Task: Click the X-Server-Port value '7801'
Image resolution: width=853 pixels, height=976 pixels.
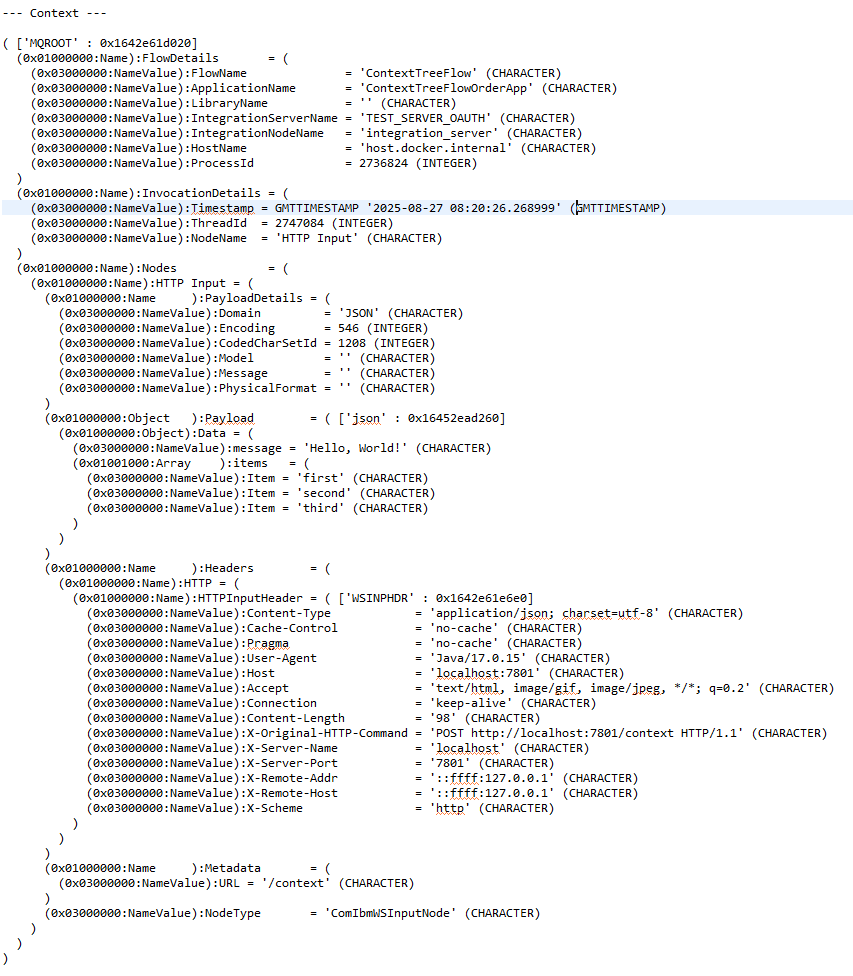Action: tap(450, 763)
